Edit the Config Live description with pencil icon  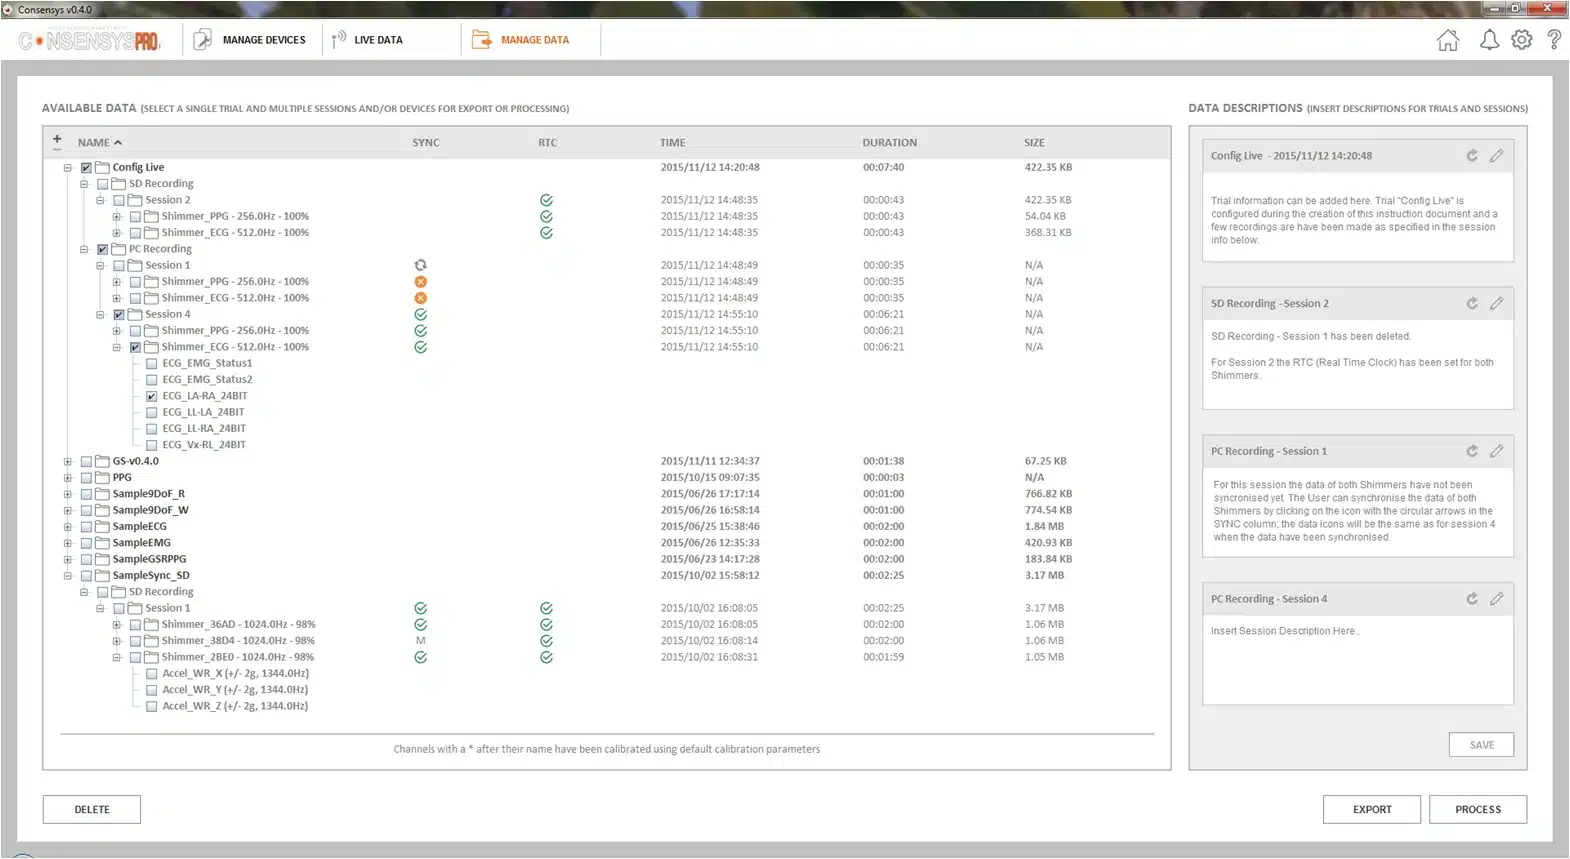(x=1496, y=156)
